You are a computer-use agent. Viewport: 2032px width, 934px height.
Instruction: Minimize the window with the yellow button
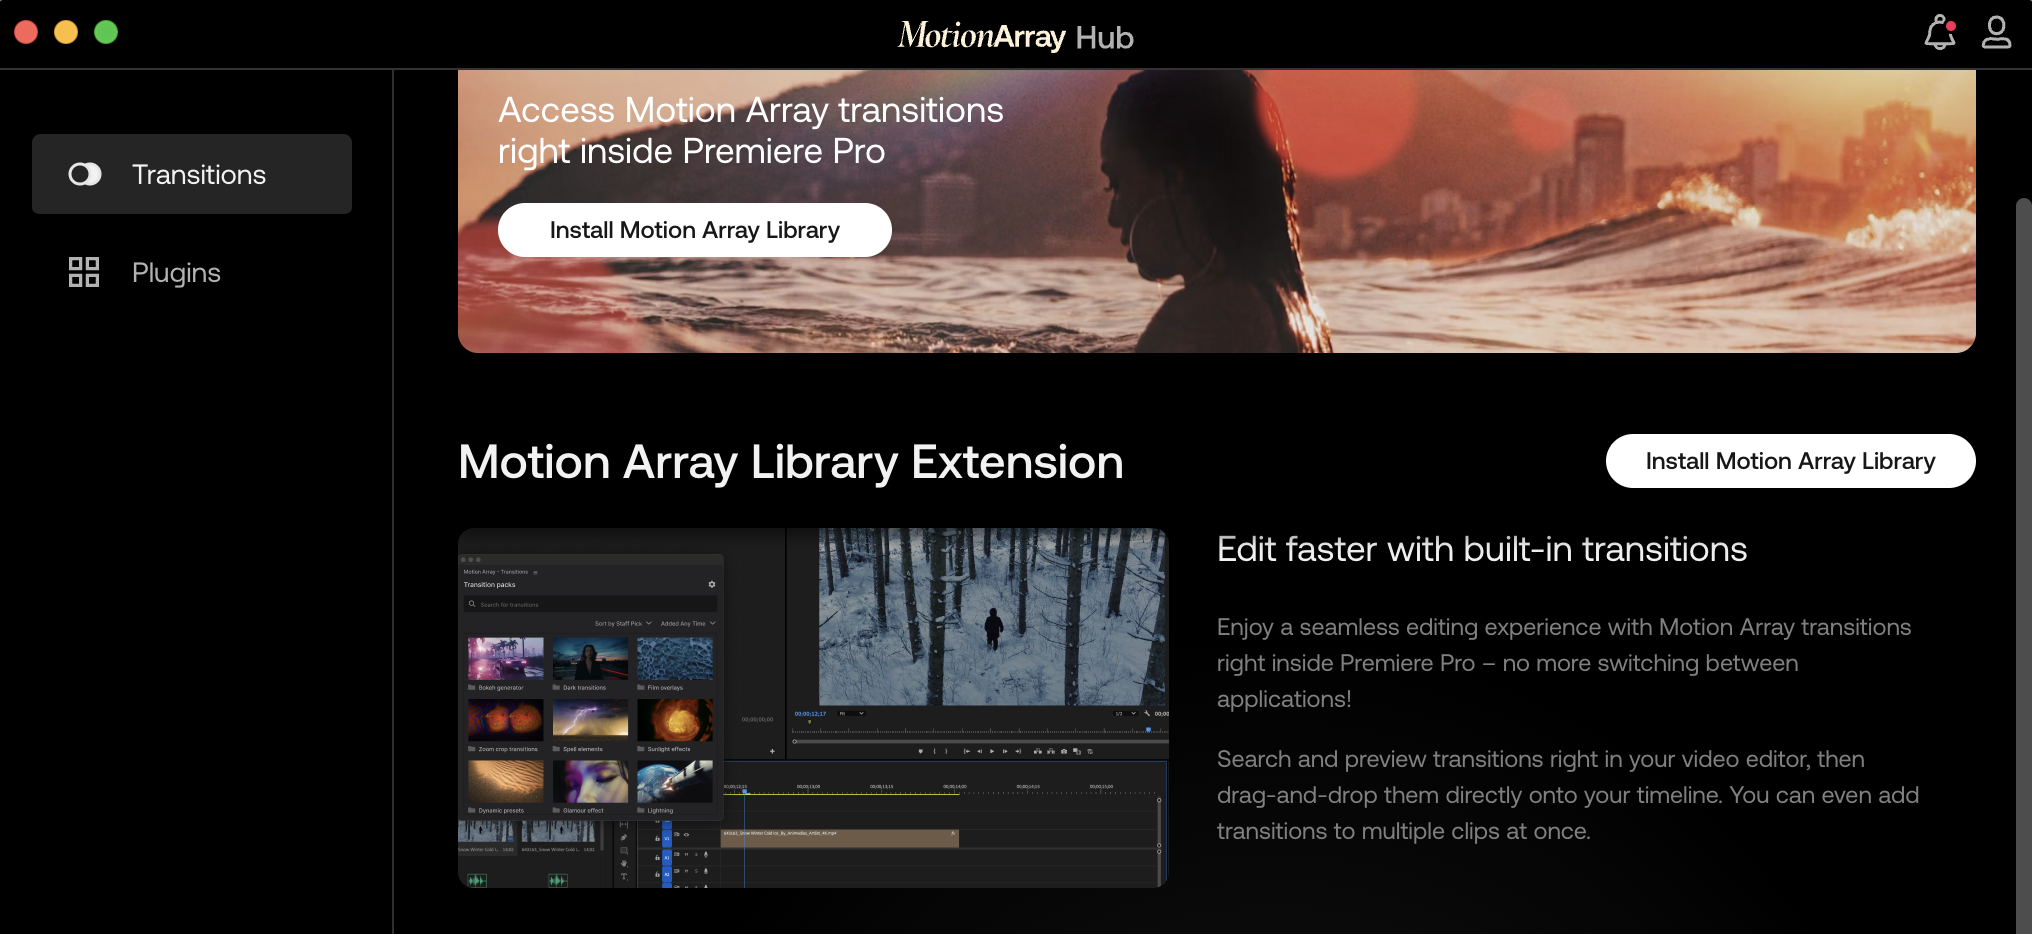coord(66,32)
